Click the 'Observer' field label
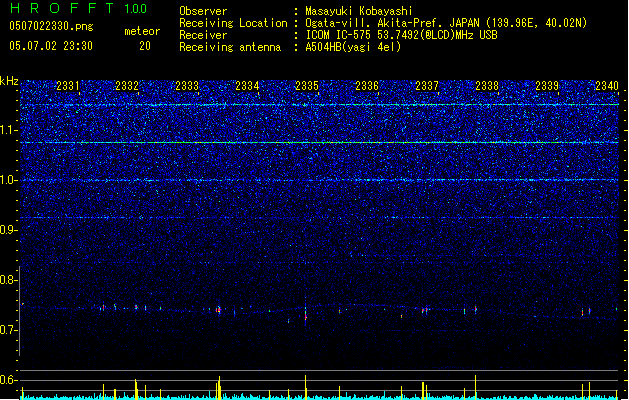Viewport: 629px width, 400px height. (x=203, y=11)
